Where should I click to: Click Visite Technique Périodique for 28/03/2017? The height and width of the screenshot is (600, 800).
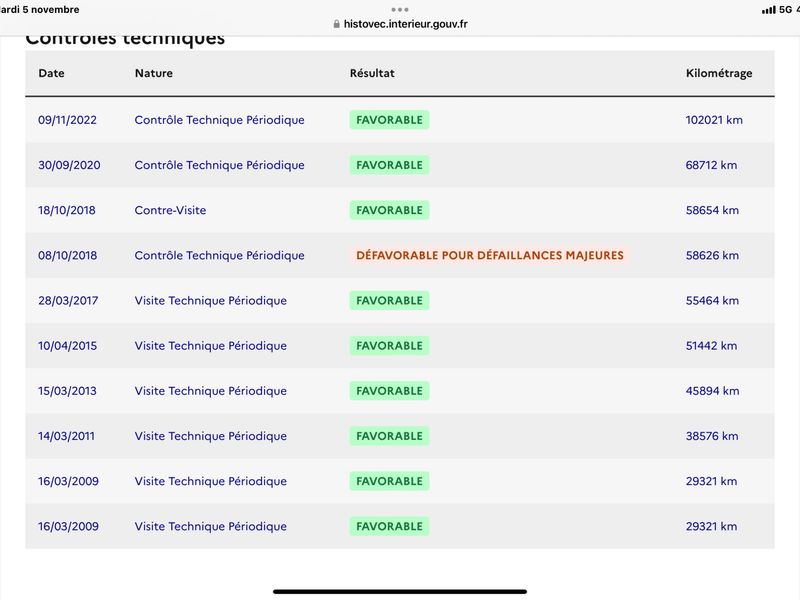[211, 301]
